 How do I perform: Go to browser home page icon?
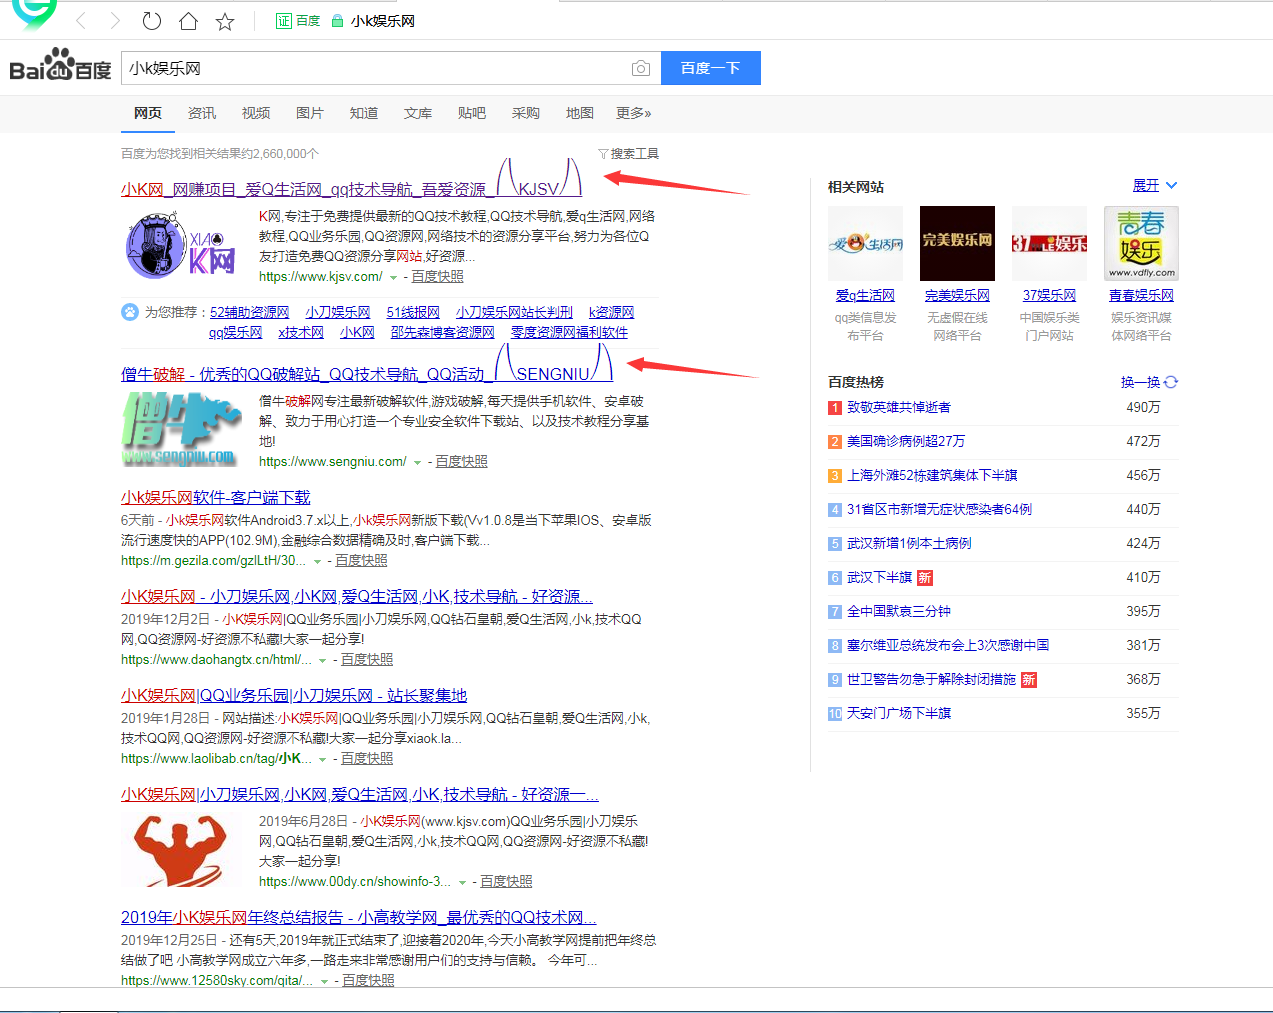tap(188, 21)
